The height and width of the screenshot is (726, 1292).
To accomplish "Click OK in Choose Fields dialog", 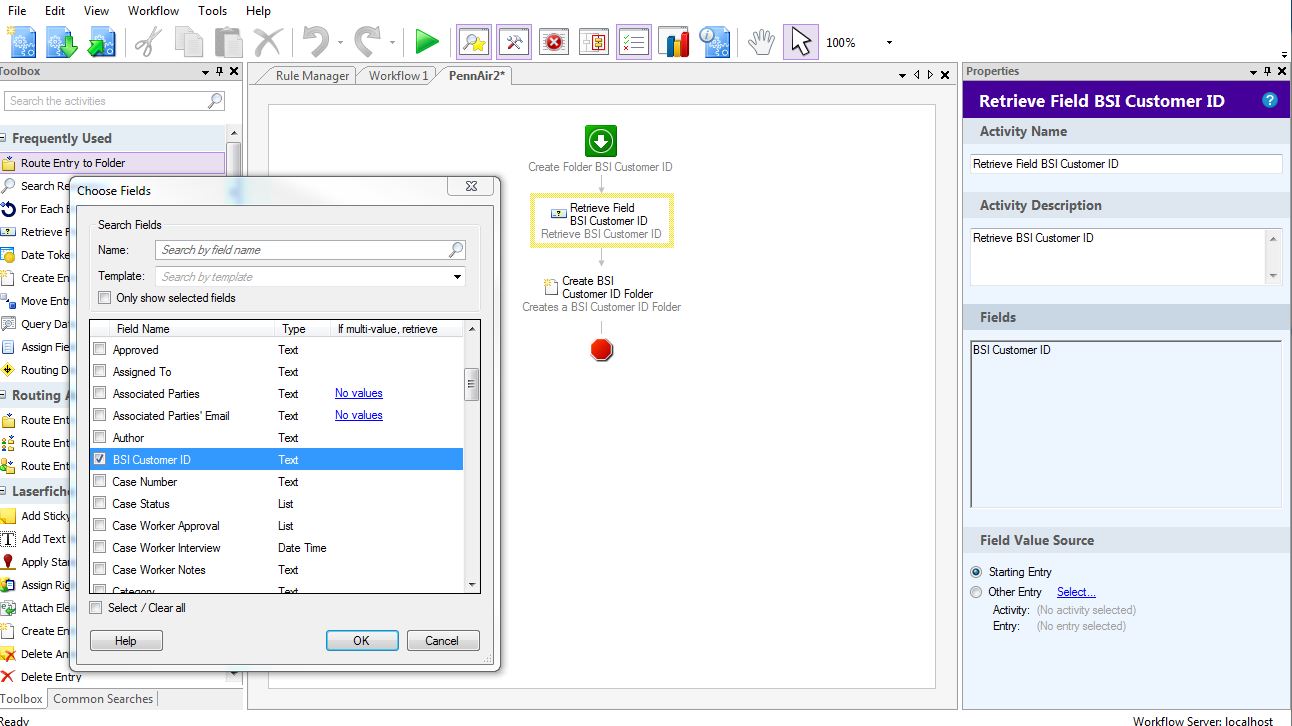I will pyautogui.click(x=361, y=640).
